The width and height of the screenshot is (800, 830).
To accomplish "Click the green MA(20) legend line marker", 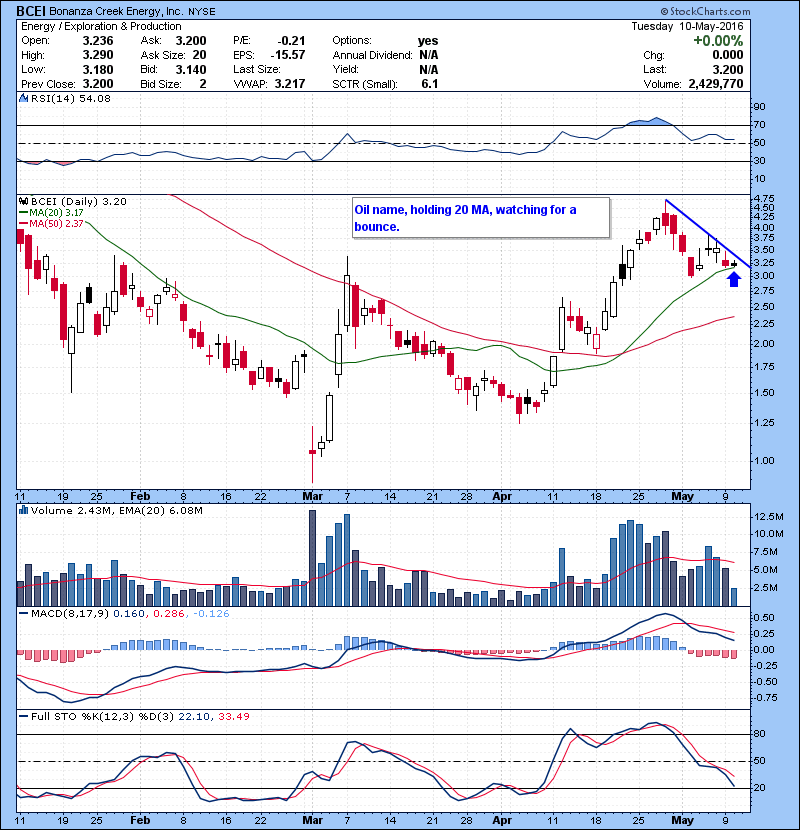I will click(24, 213).
